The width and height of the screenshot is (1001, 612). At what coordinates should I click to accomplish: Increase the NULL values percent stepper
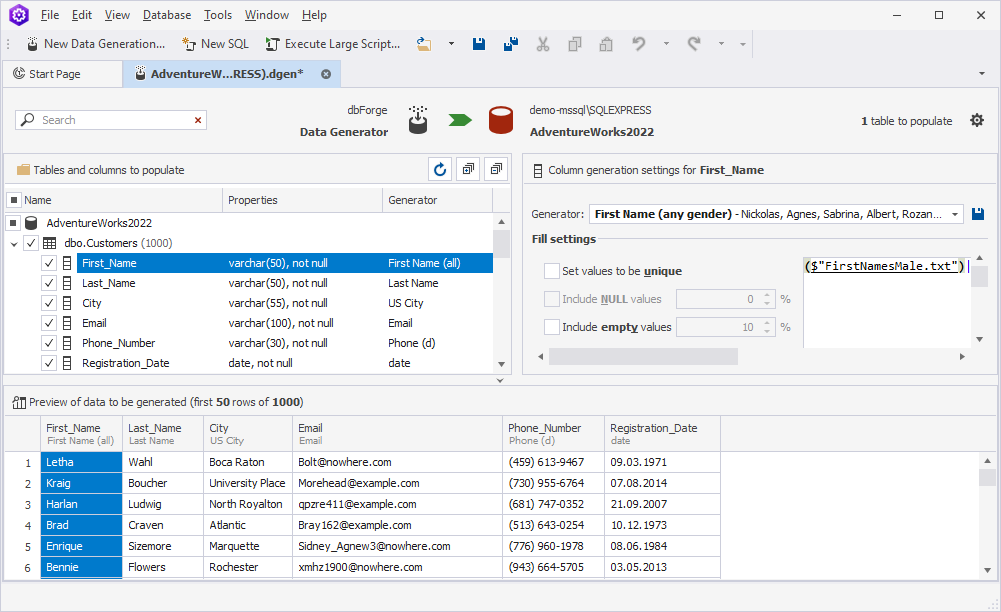(x=767, y=295)
